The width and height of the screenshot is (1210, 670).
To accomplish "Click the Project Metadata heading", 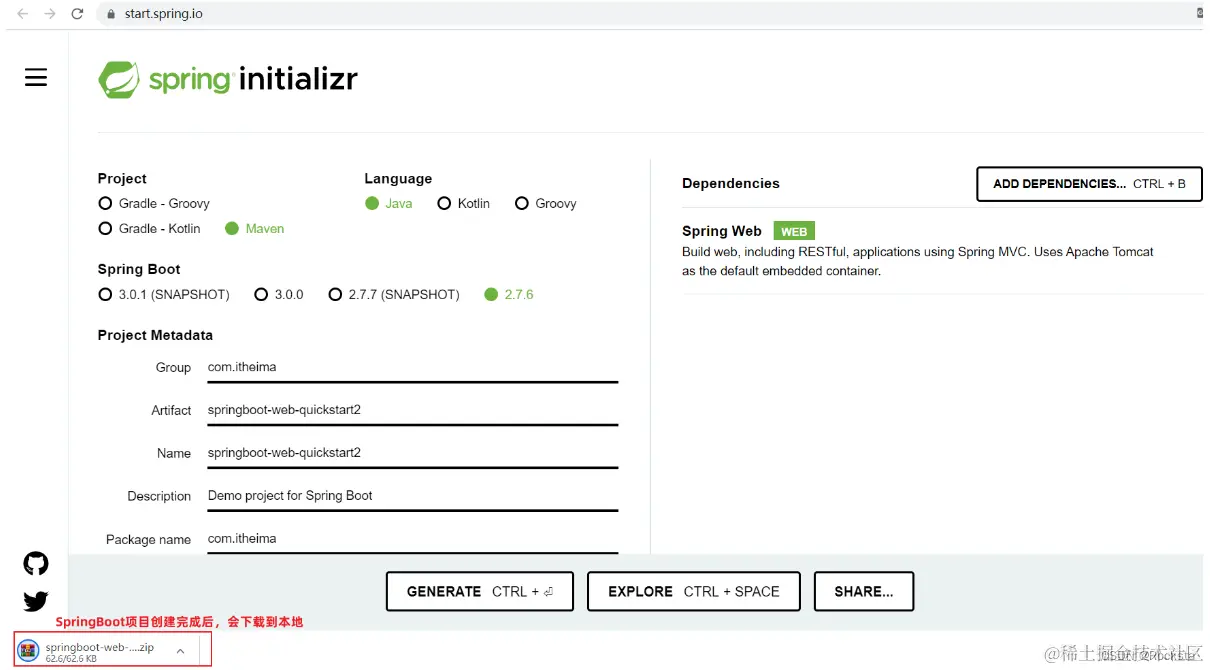I will [155, 335].
